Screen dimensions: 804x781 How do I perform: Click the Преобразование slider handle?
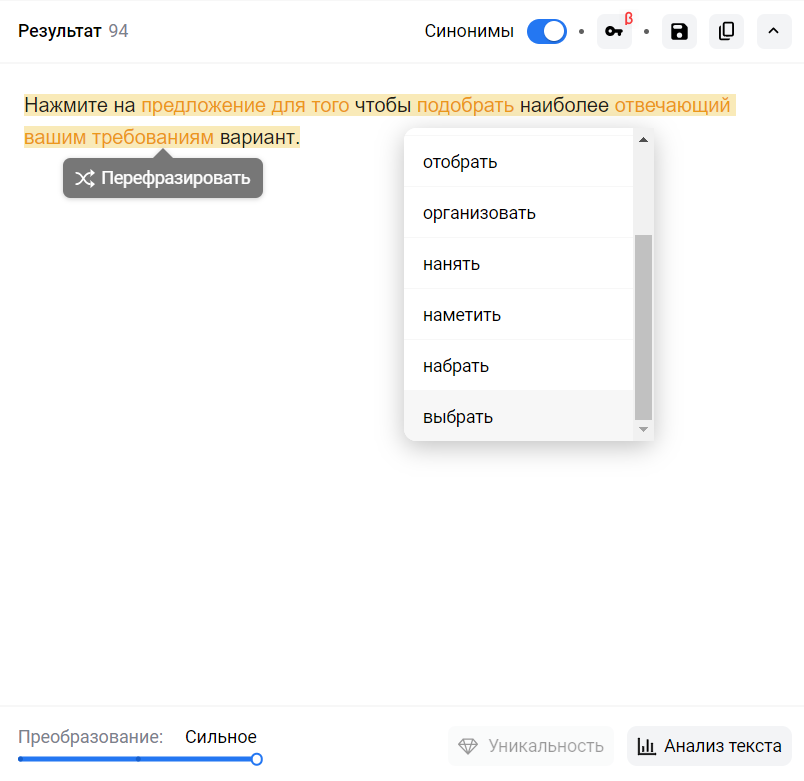point(257,760)
